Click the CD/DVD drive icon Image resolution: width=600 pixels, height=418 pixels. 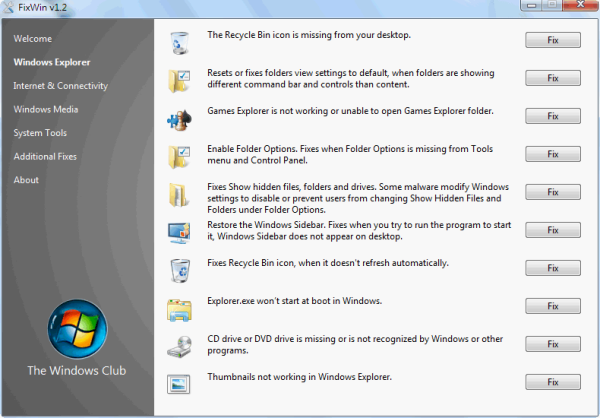click(x=179, y=347)
